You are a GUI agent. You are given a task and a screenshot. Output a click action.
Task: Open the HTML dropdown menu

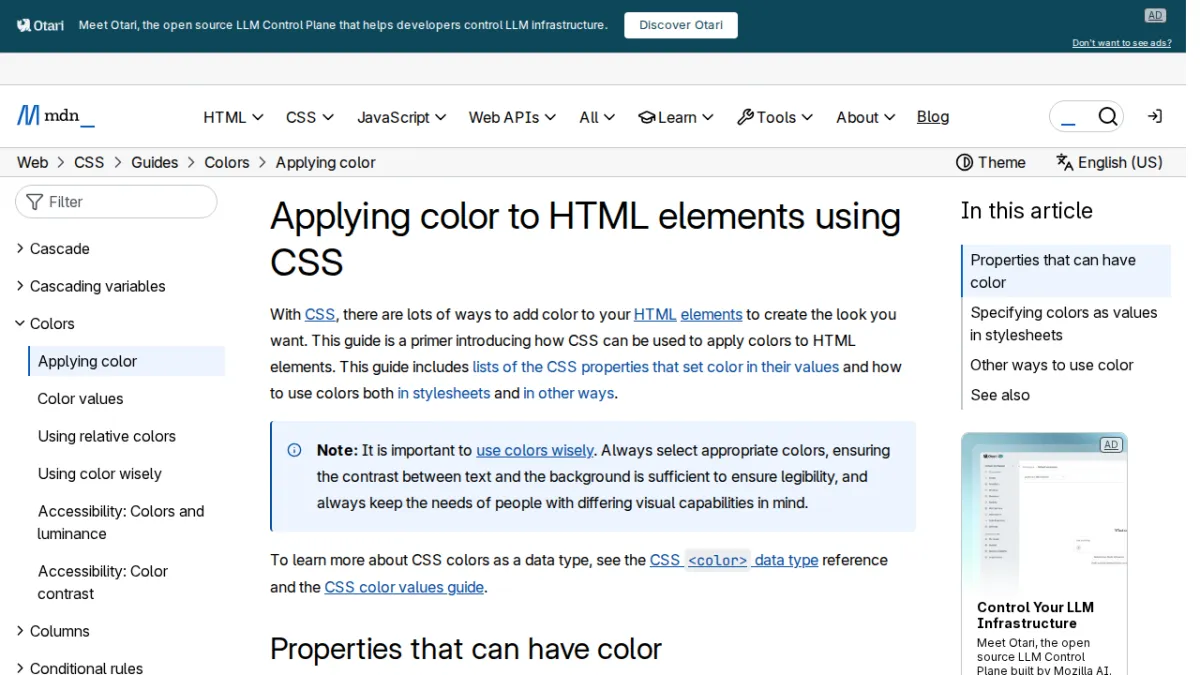[x=233, y=117]
